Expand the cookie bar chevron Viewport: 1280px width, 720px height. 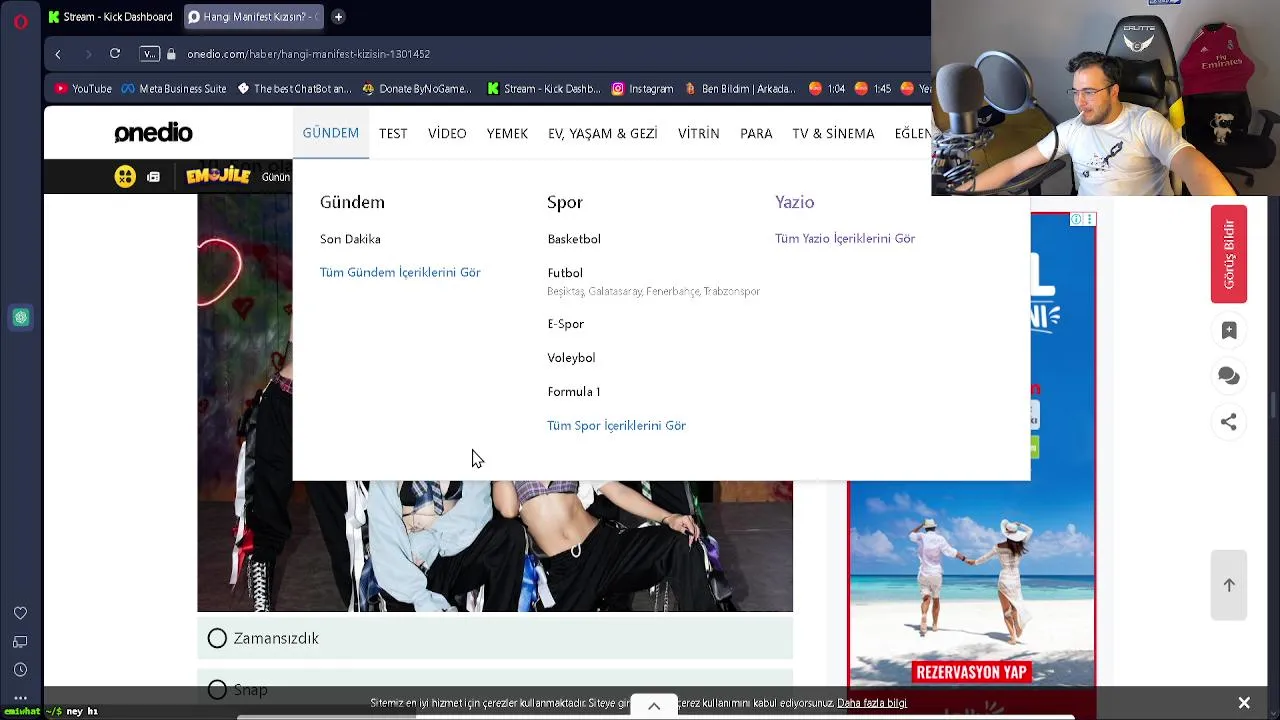click(654, 706)
